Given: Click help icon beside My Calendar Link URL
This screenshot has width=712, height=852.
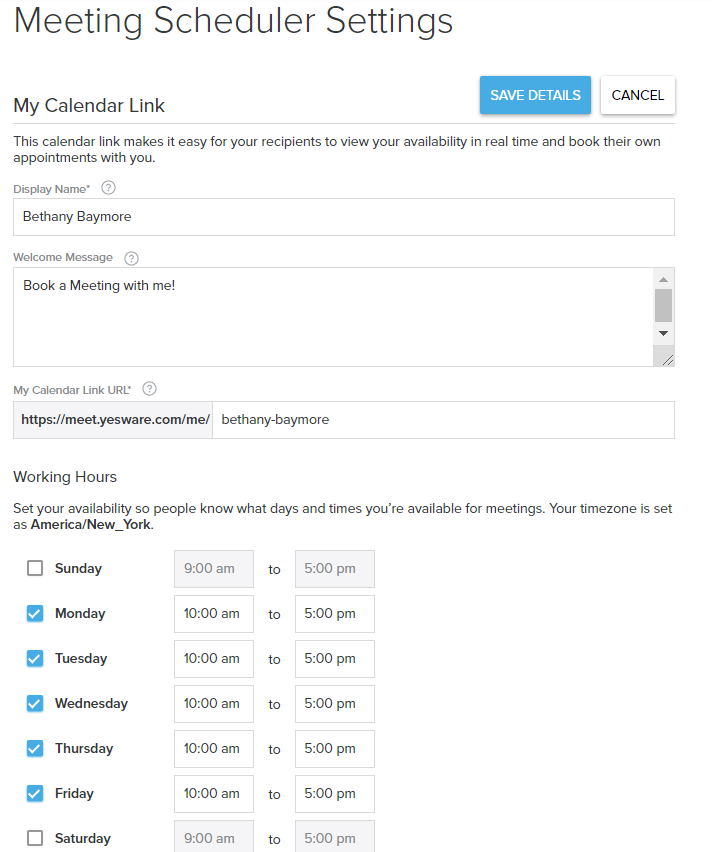Looking at the screenshot, I should [150, 389].
